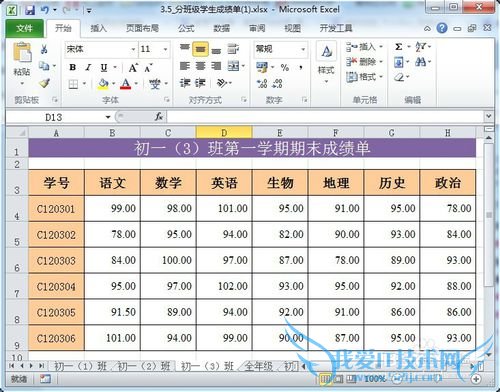The image size is (500, 392).
Task: Click the AutoSum sigma icon
Action: pos(398,47)
